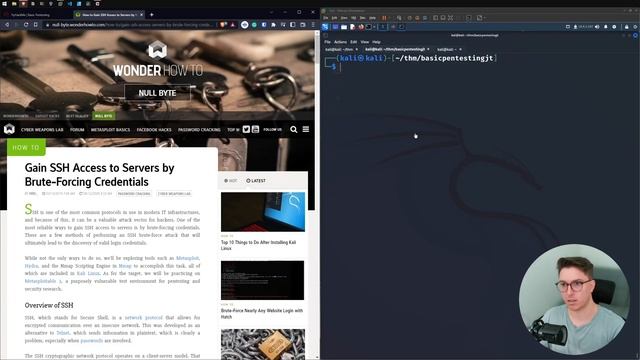Click the reload button in browser toolbar
Screen dimensions: 640x360
pyautogui.click(x=26, y=25)
